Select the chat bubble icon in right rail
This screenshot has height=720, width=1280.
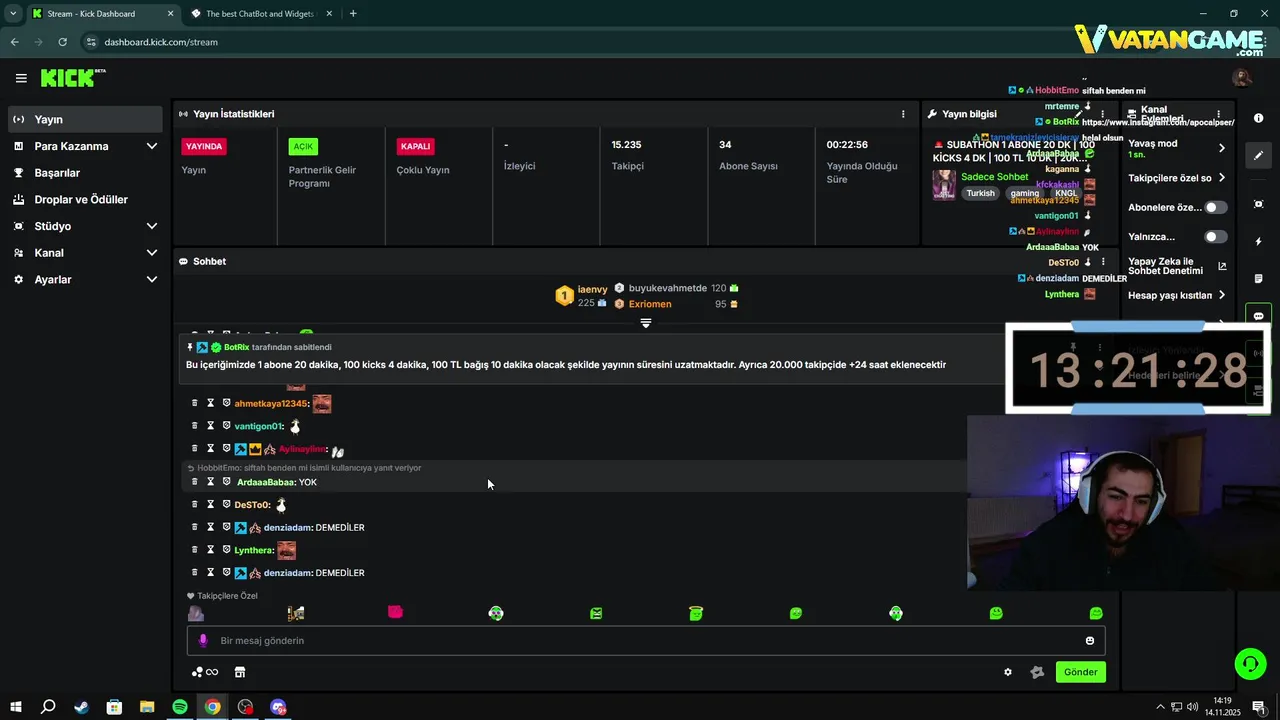1258,316
